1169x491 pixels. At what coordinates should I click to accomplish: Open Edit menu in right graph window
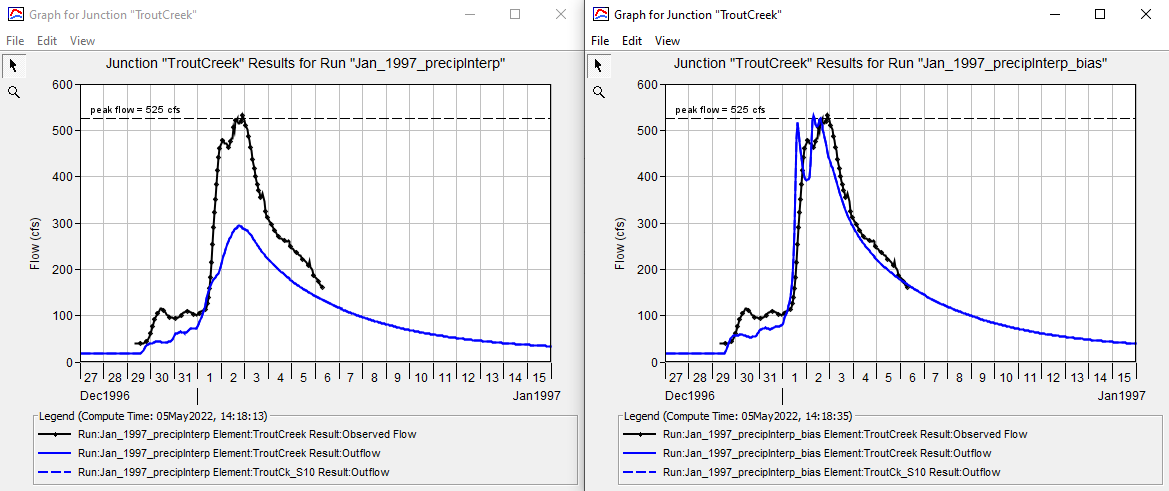tap(631, 41)
